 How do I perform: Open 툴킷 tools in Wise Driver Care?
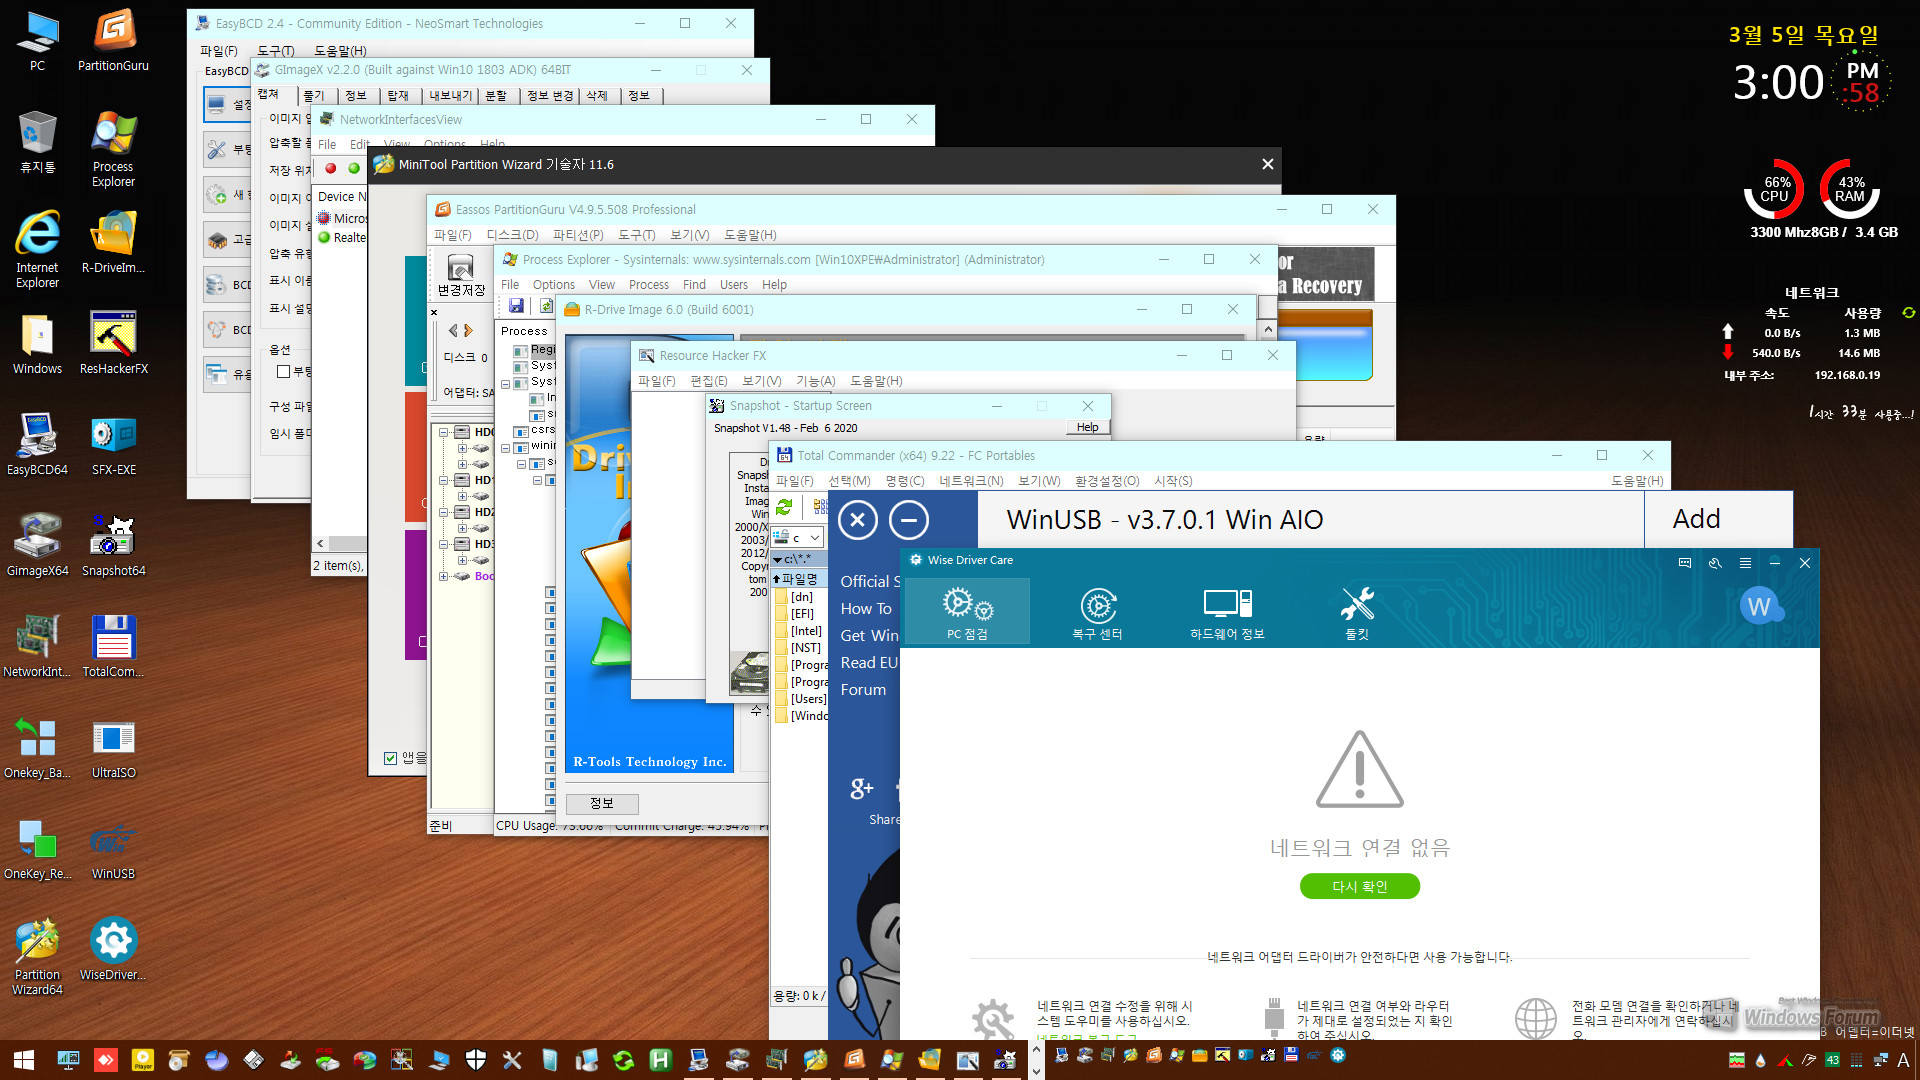pyautogui.click(x=1357, y=613)
